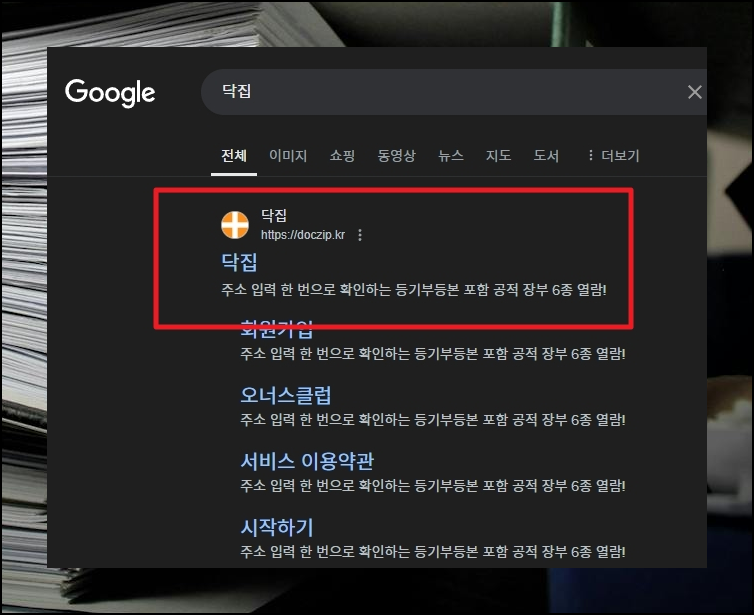Image resolution: width=754 pixels, height=615 pixels.
Task: Select the 전체 tab
Action: tap(234, 156)
